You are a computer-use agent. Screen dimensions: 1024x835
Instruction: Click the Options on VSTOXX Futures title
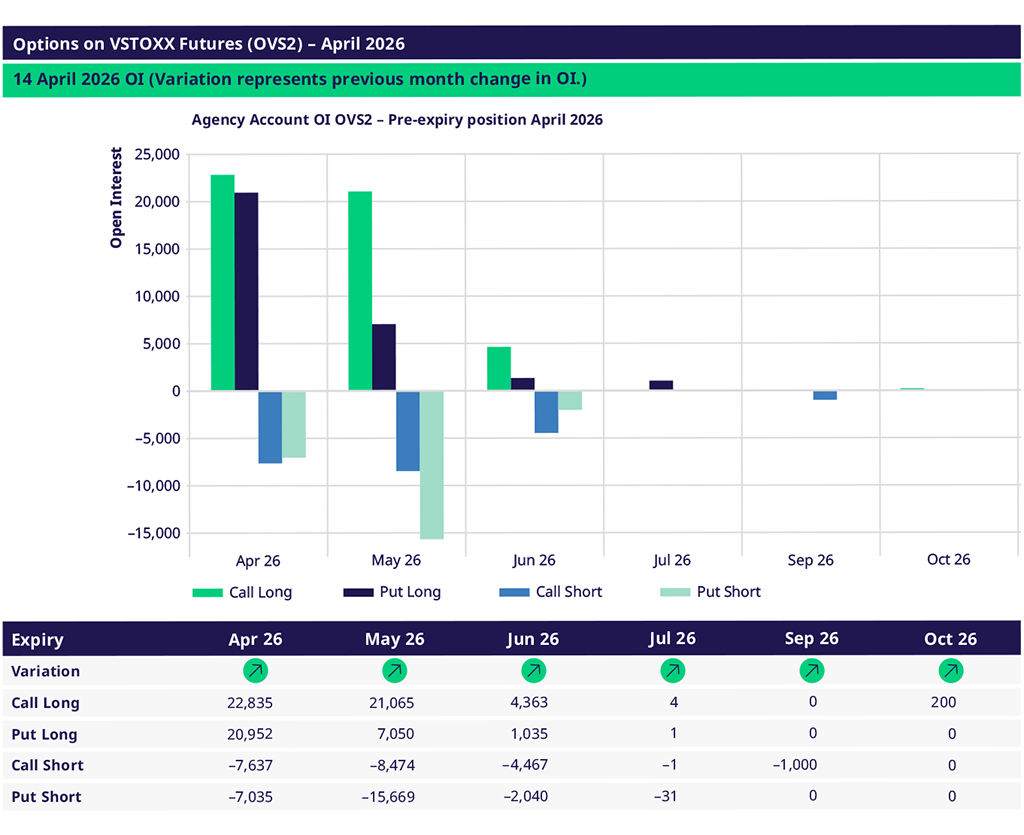209,44
